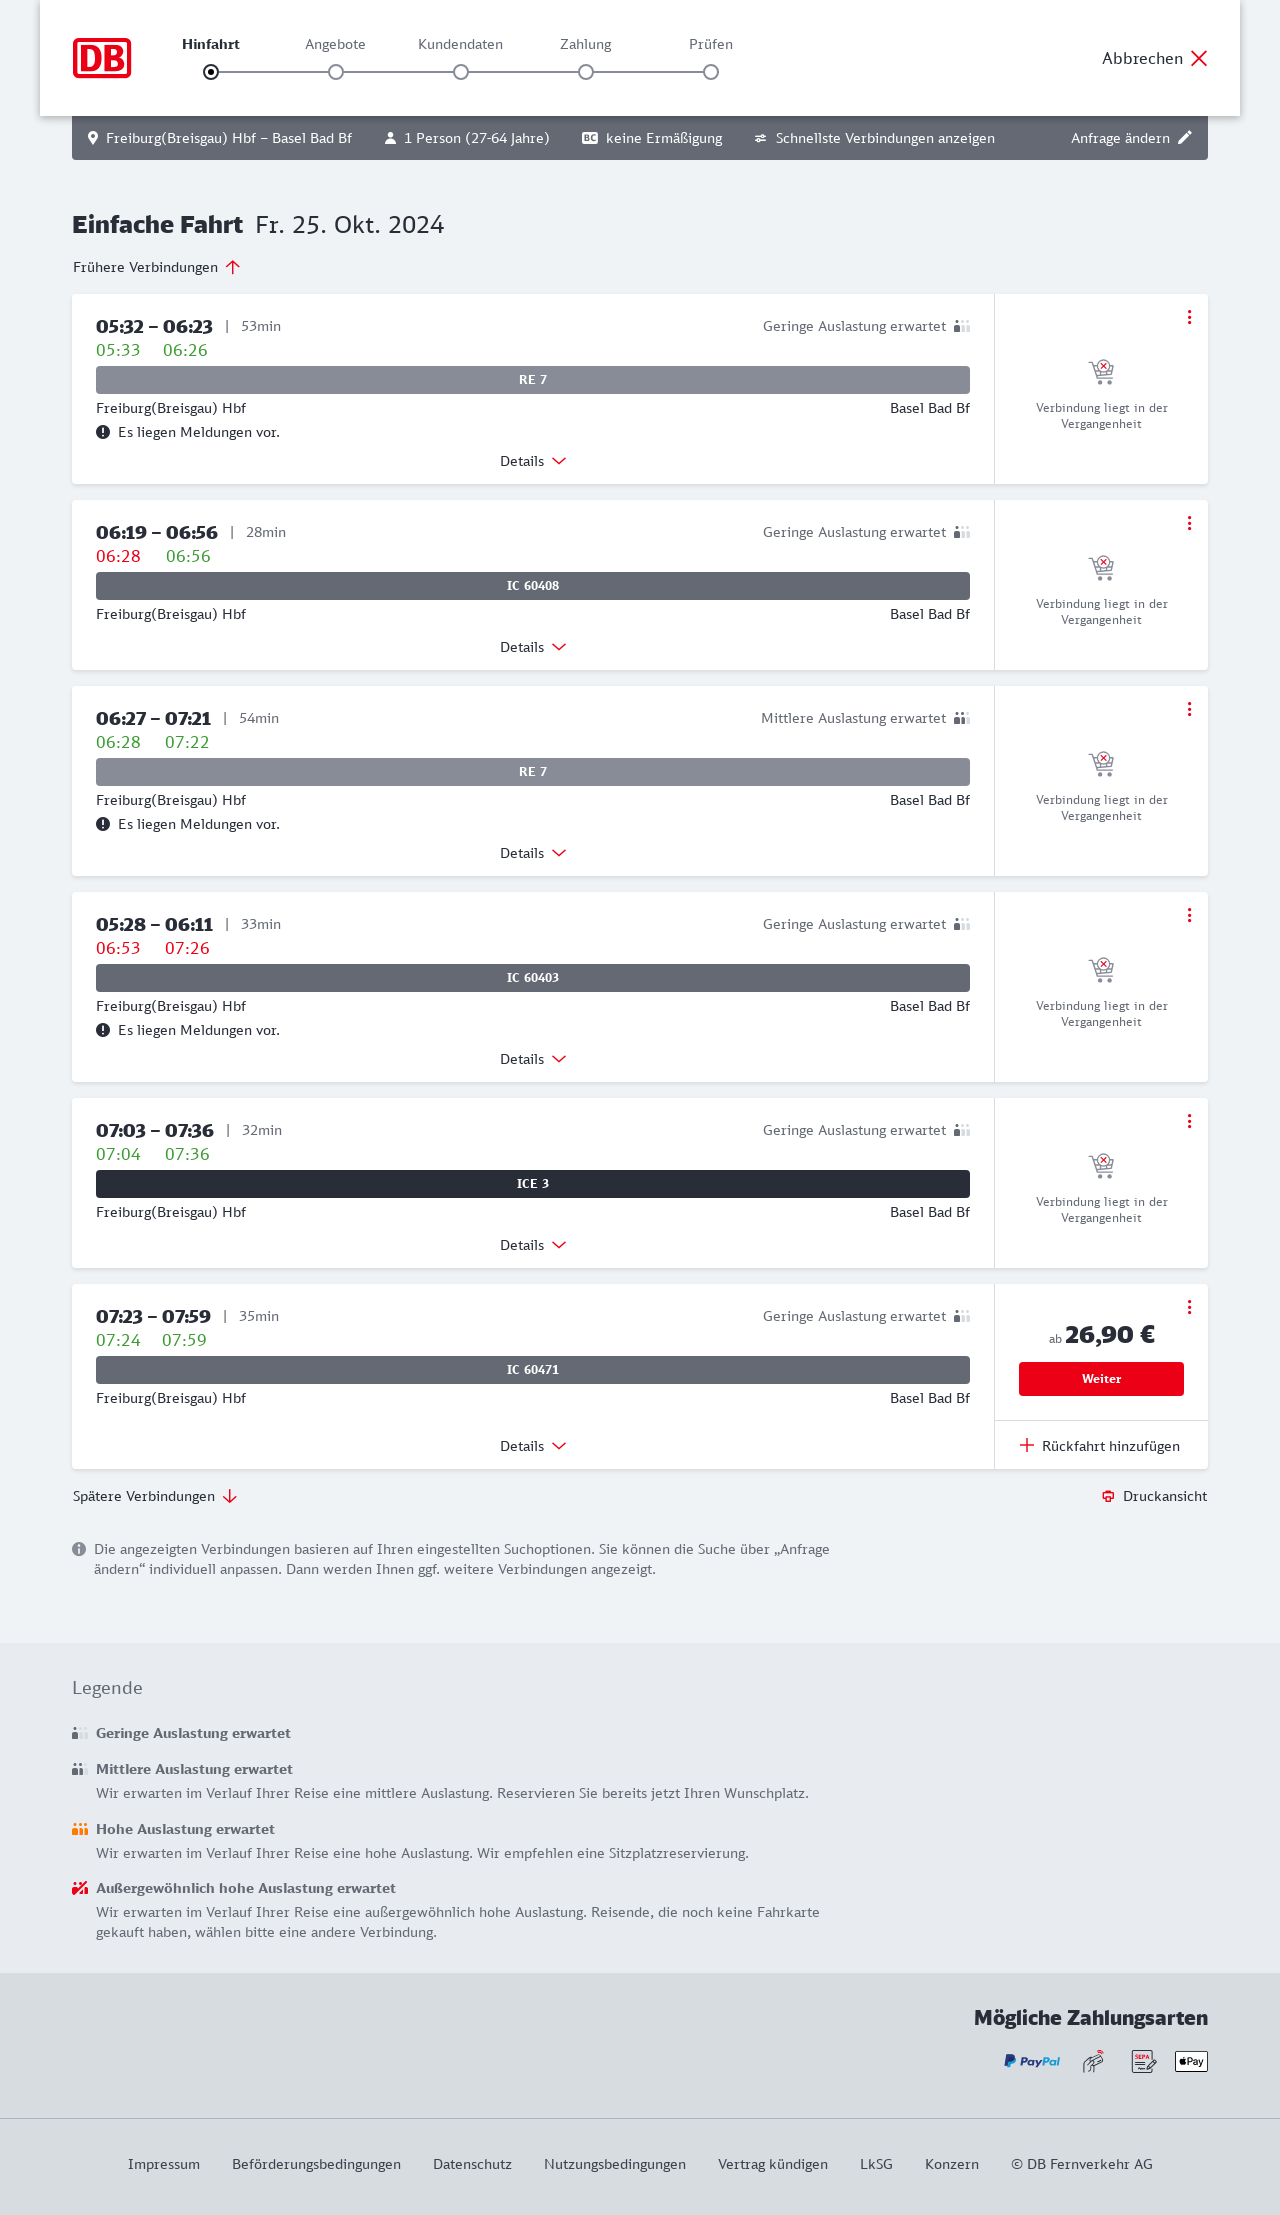Show Frühere Verbindungen

tap(157, 267)
